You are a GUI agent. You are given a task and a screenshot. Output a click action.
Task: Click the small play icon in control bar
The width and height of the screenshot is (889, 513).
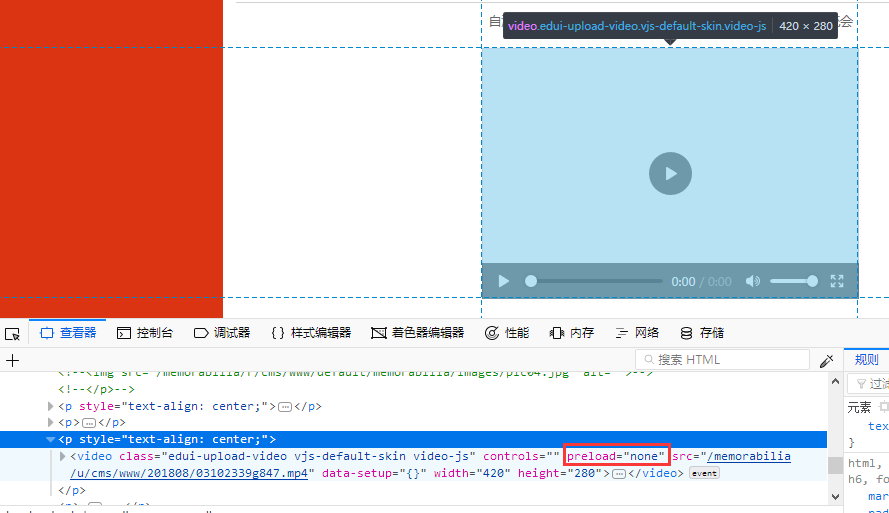tap(503, 281)
